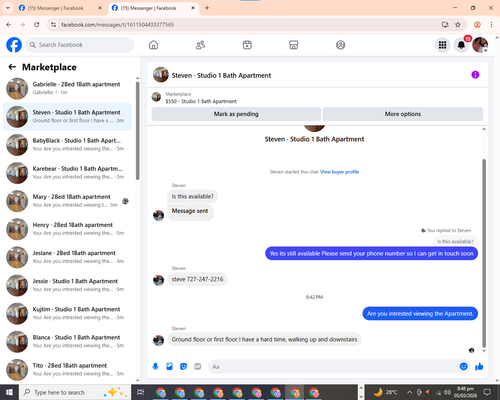This screenshot has width=500, height=400.
Task: Open the weather widget showing 28°C
Action: click(x=385, y=392)
